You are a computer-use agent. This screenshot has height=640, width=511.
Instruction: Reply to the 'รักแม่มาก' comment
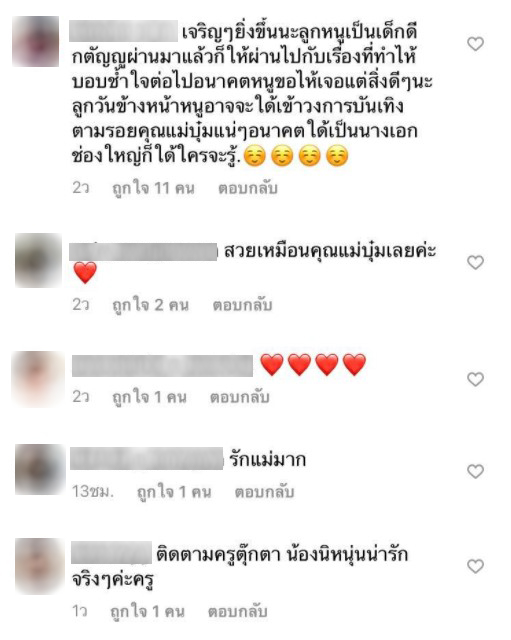(264, 492)
